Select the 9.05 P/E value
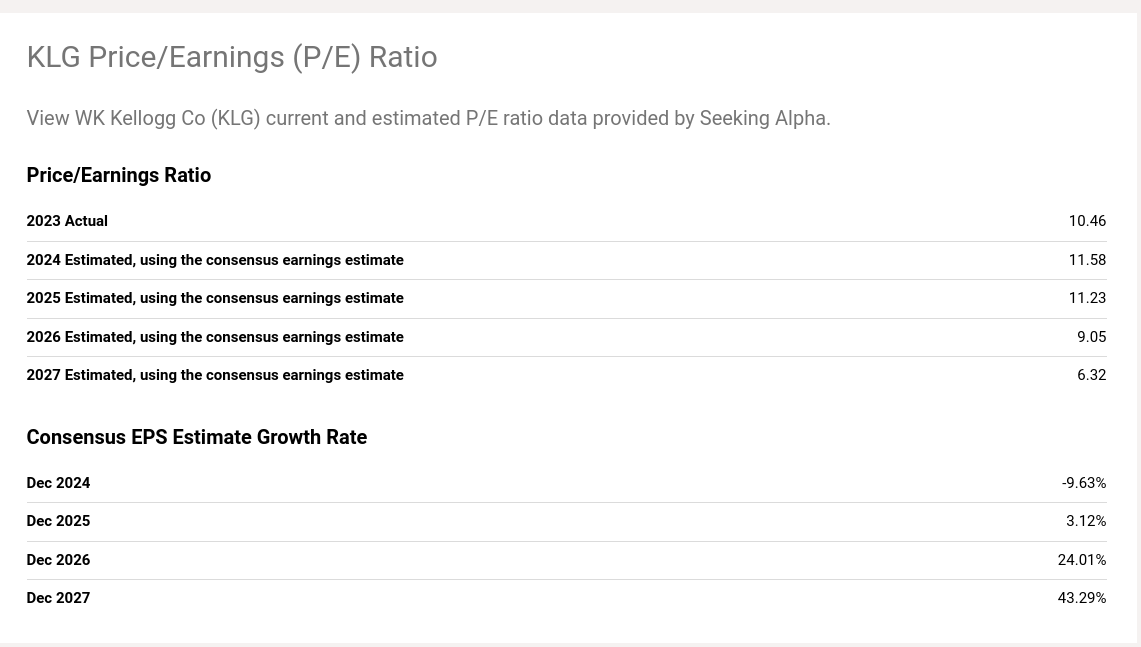This screenshot has height=647, width=1141. tap(1091, 337)
